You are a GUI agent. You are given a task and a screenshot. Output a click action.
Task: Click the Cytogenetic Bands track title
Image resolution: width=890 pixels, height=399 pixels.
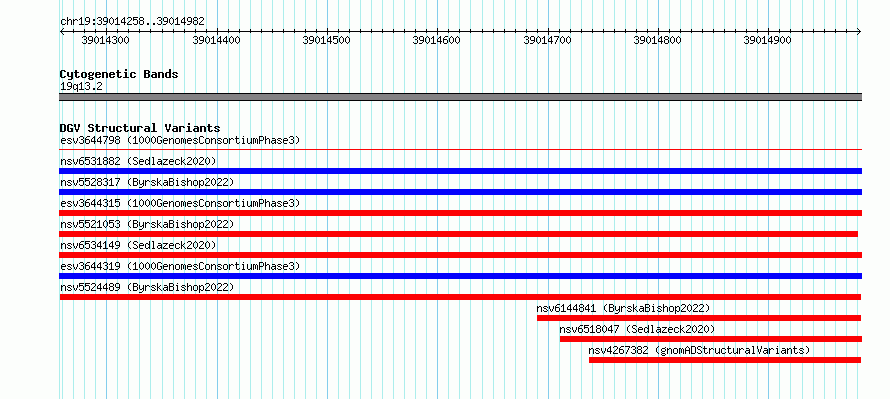tap(119, 74)
